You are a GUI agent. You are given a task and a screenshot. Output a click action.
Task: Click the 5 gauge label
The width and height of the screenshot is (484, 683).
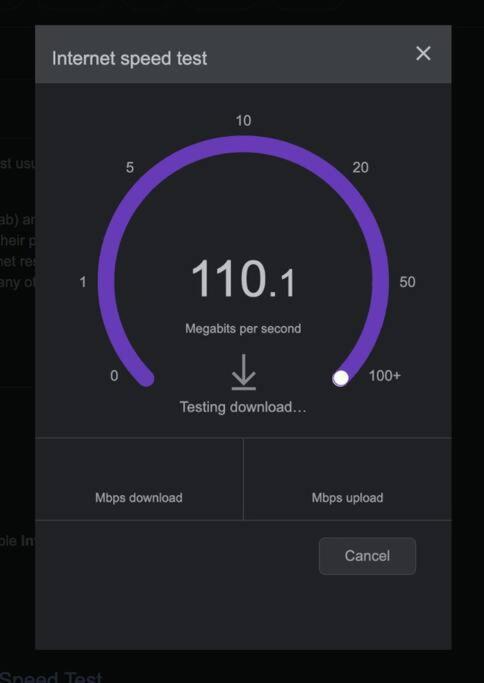point(129,168)
